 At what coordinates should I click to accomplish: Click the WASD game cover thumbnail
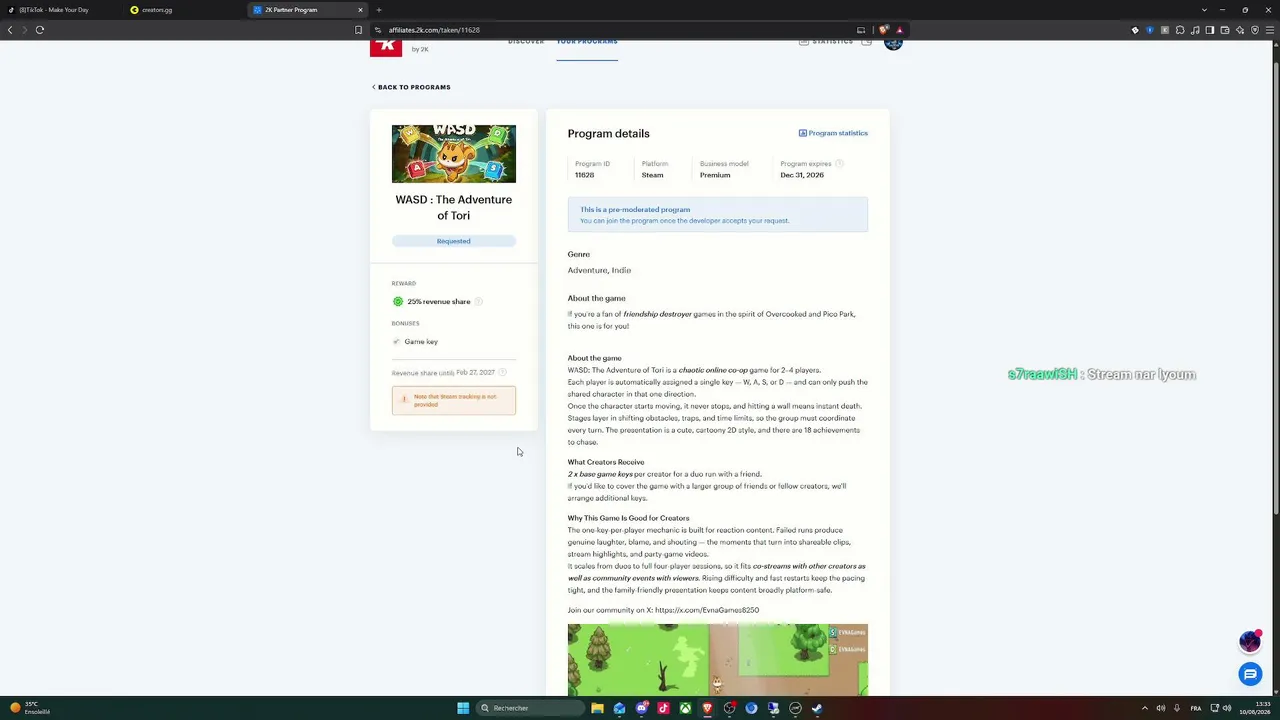(454, 154)
